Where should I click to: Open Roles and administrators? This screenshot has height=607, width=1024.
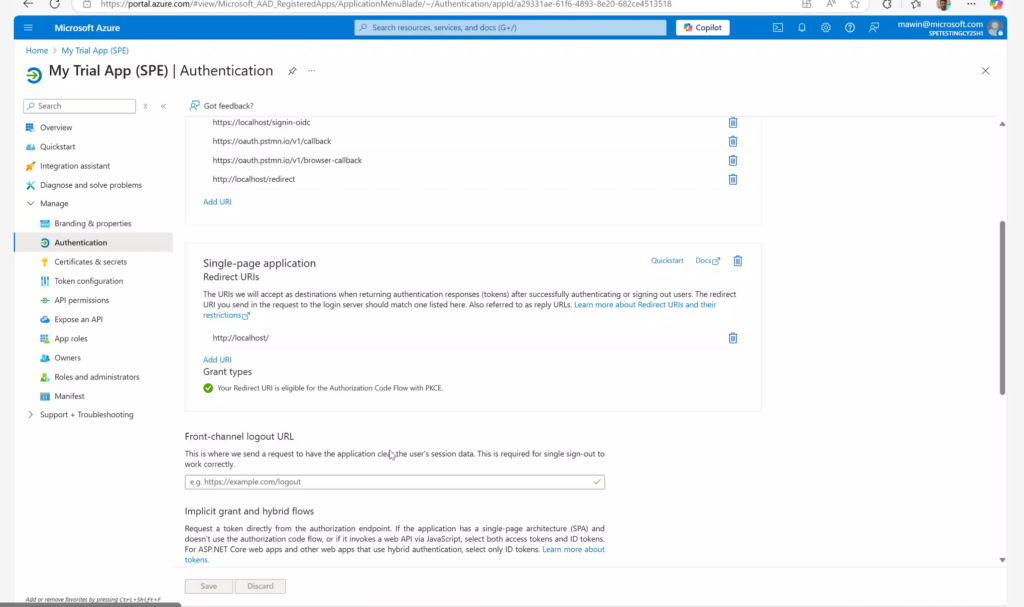[97, 377]
